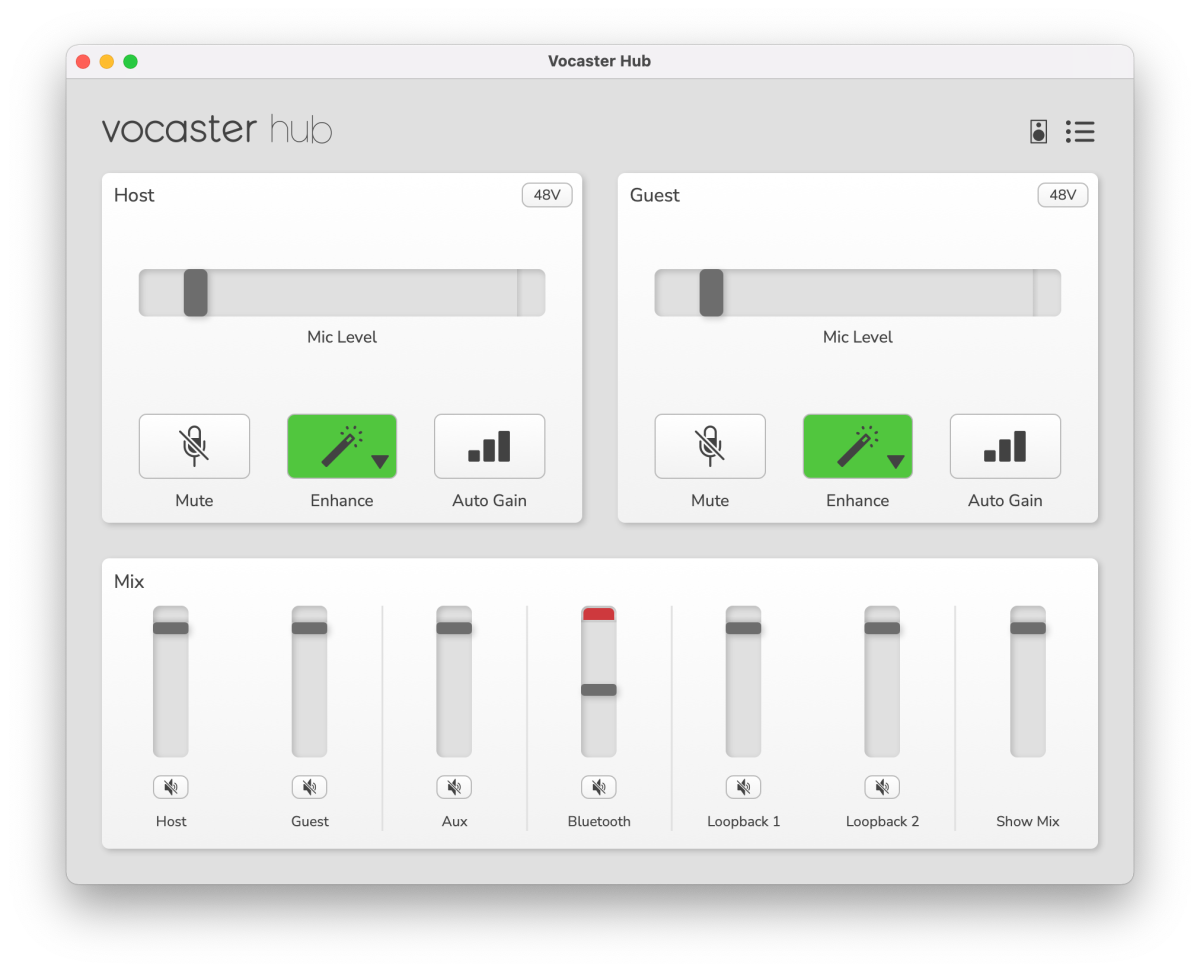The image size is (1200, 972).
Task: Click the Vocaster Hub window title
Action: tap(599, 61)
